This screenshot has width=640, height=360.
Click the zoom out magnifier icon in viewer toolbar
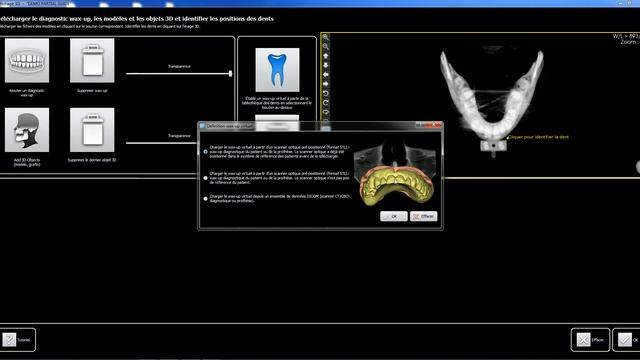[x=326, y=47]
